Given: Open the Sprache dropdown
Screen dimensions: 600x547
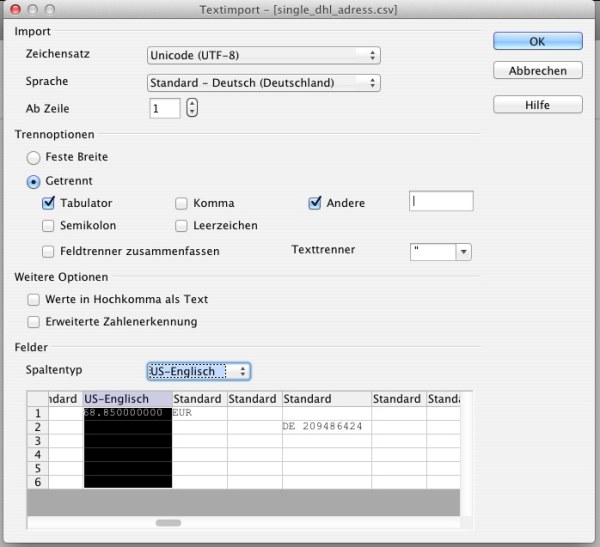Looking at the screenshot, I should (x=264, y=83).
